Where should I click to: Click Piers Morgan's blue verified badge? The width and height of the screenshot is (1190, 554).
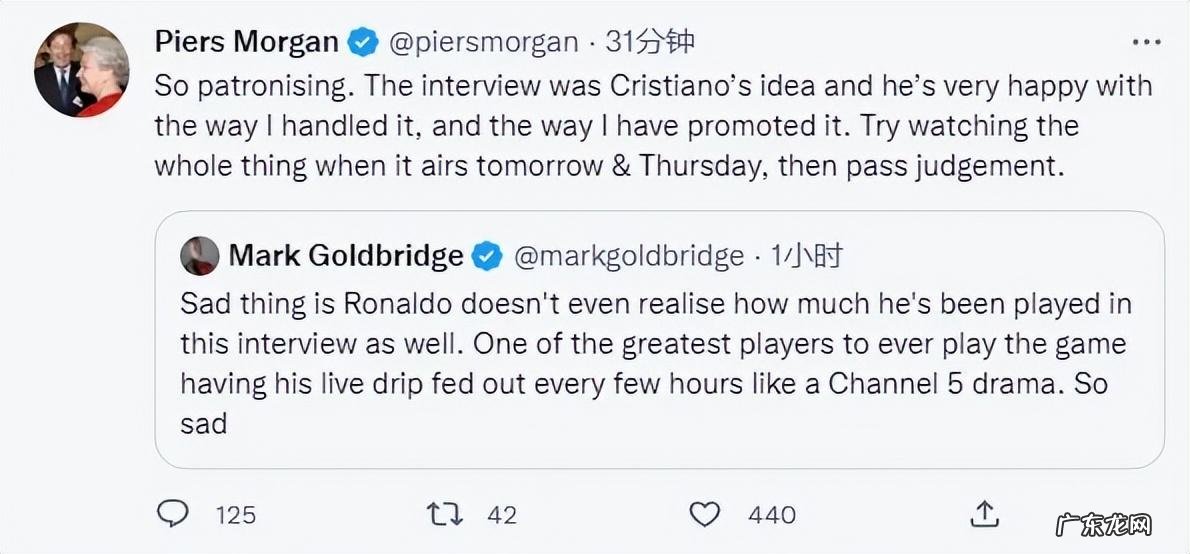point(362,42)
